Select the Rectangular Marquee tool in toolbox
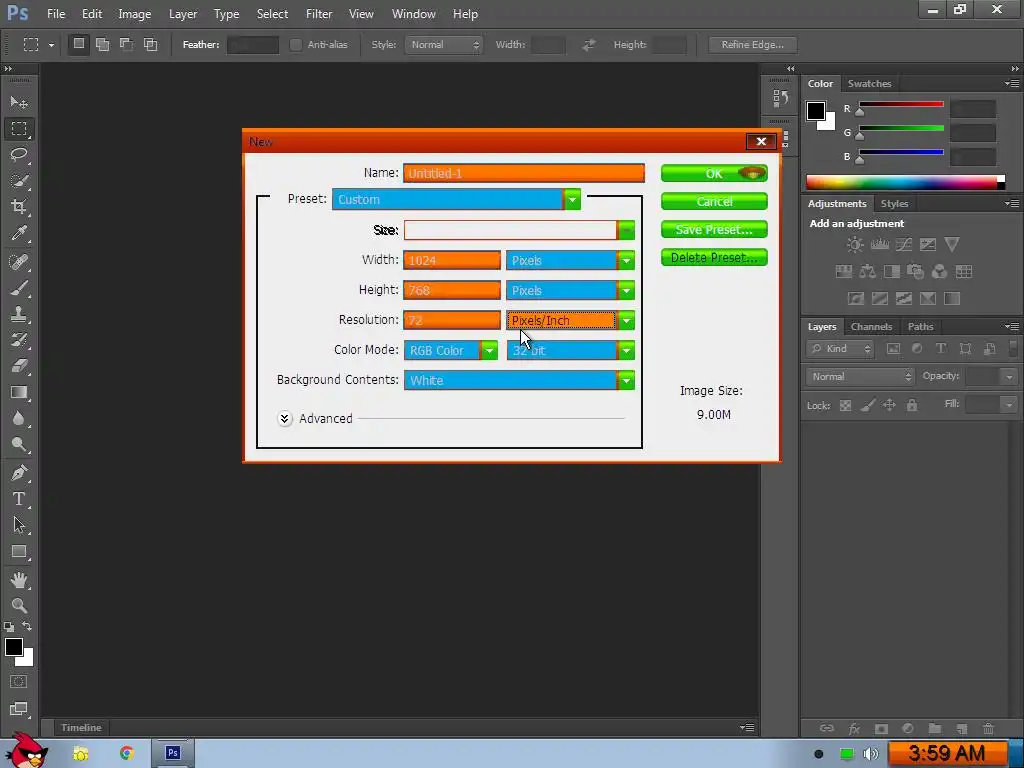 pos(18,129)
